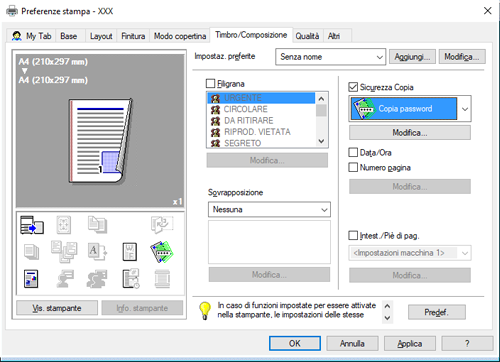
Task: Open the Copia password dropdown arrow
Action: 465,109
